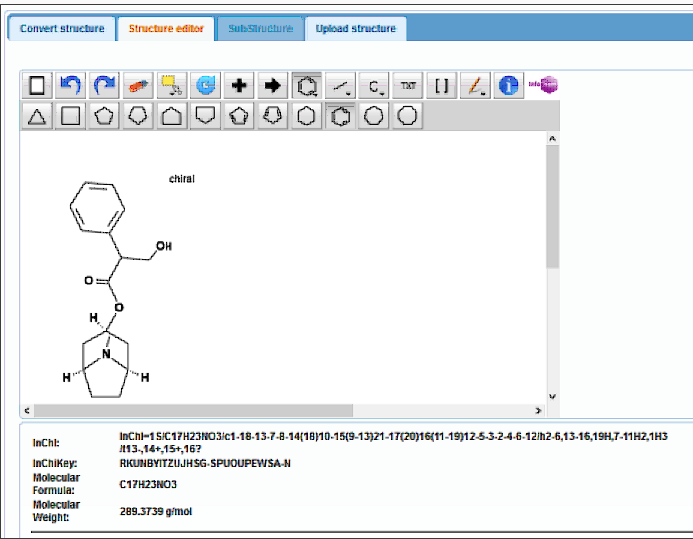The height and width of the screenshot is (539, 693).
Task: Expand the red pen tool dropdown
Action: 475,85
